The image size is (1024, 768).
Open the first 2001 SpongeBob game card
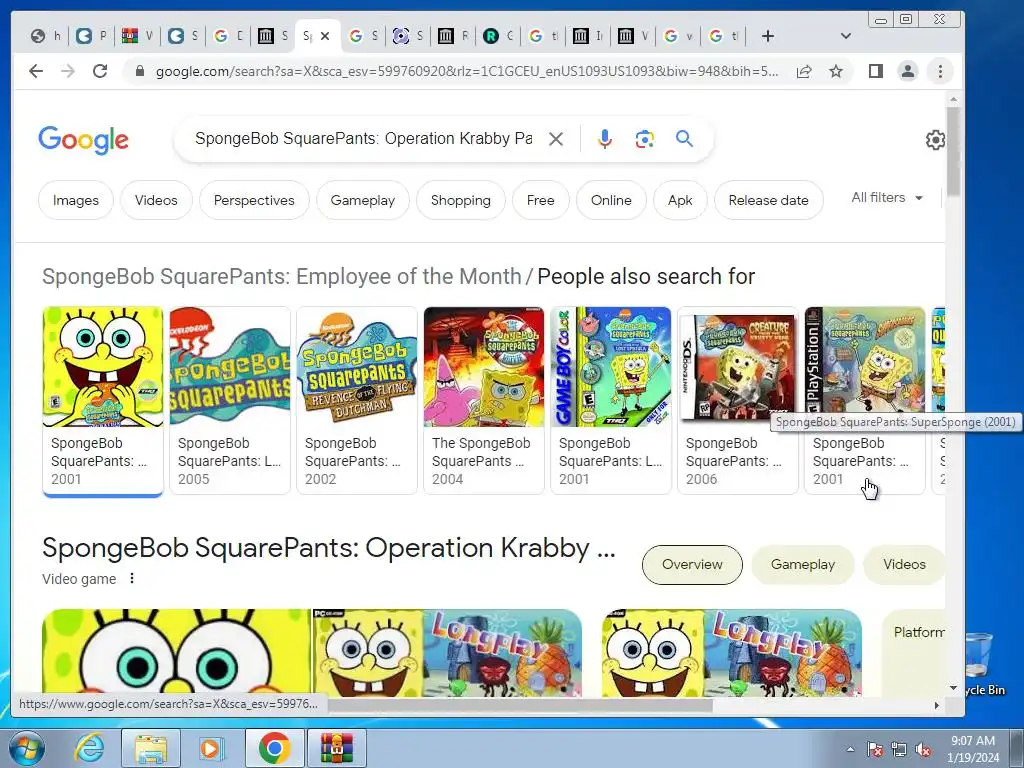pyautogui.click(x=103, y=401)
